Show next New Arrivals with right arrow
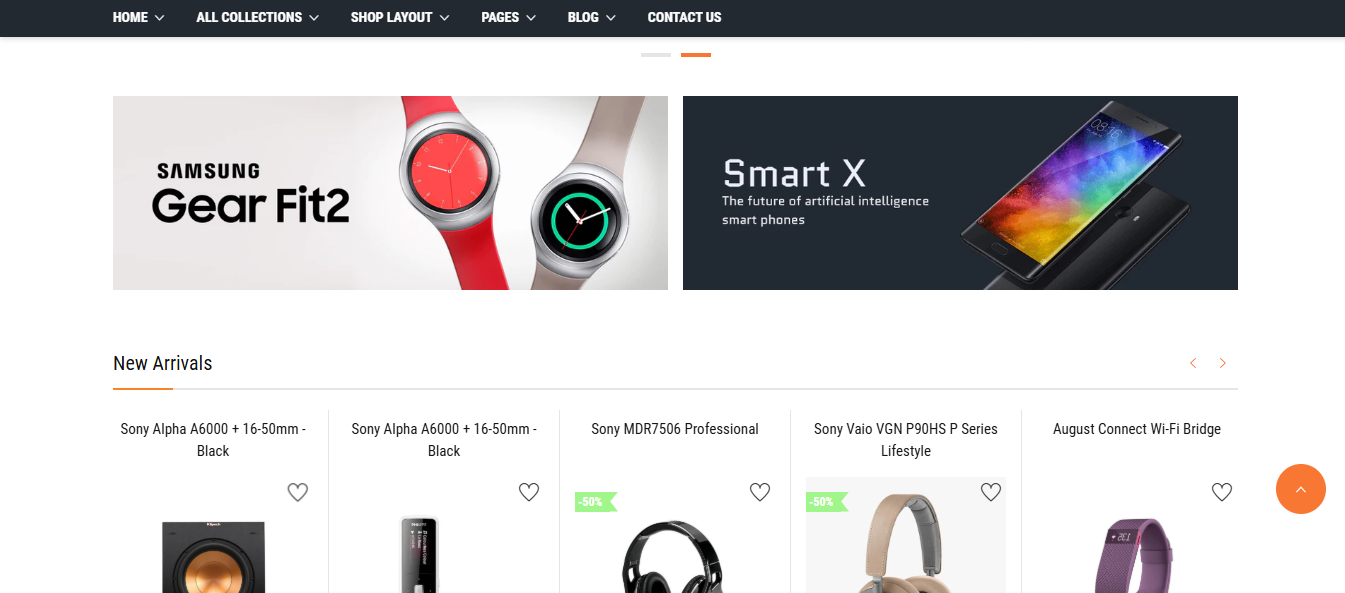1345x593 pixels. (1222, 363)
